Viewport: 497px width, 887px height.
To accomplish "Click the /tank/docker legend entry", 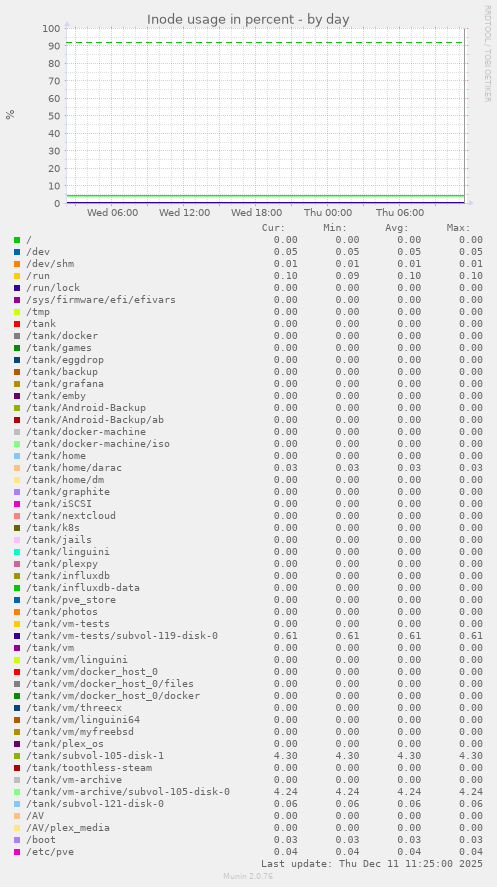I will click(62, 335).
